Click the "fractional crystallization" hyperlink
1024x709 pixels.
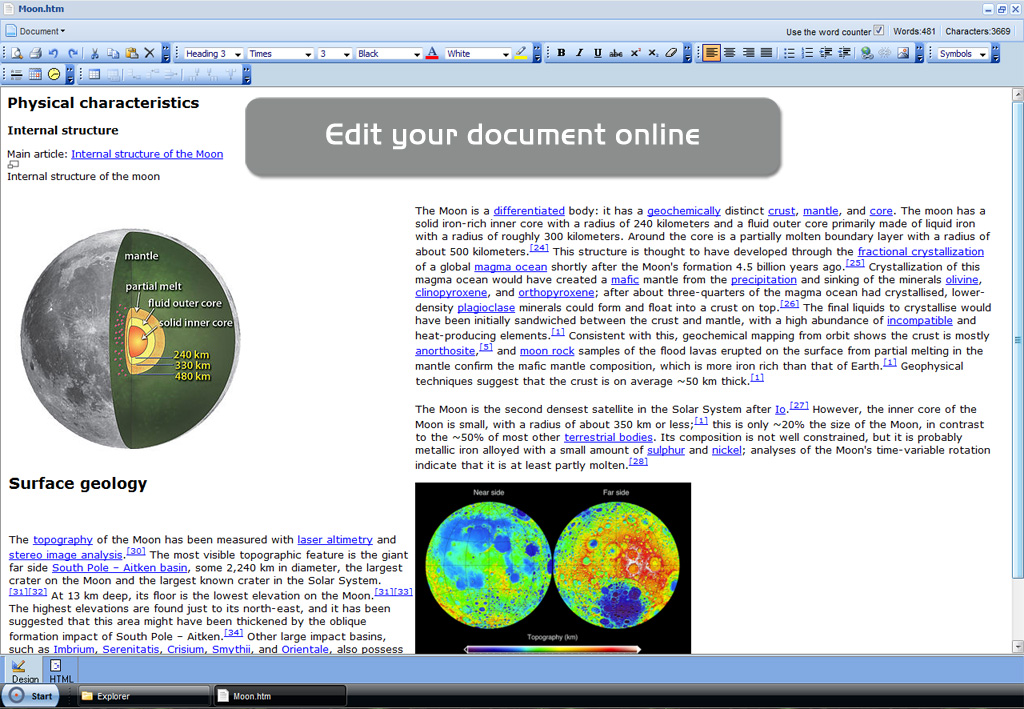[920, 252]
